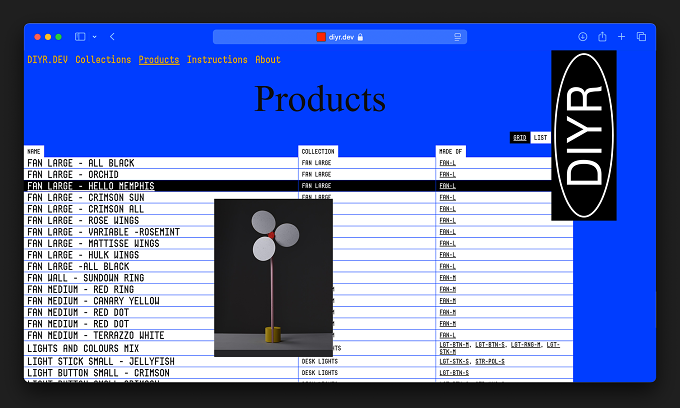Viewport: 680px width, 408px height.
Task: Open Fan Large - Rose Wings product
Action: coord(83,220)
